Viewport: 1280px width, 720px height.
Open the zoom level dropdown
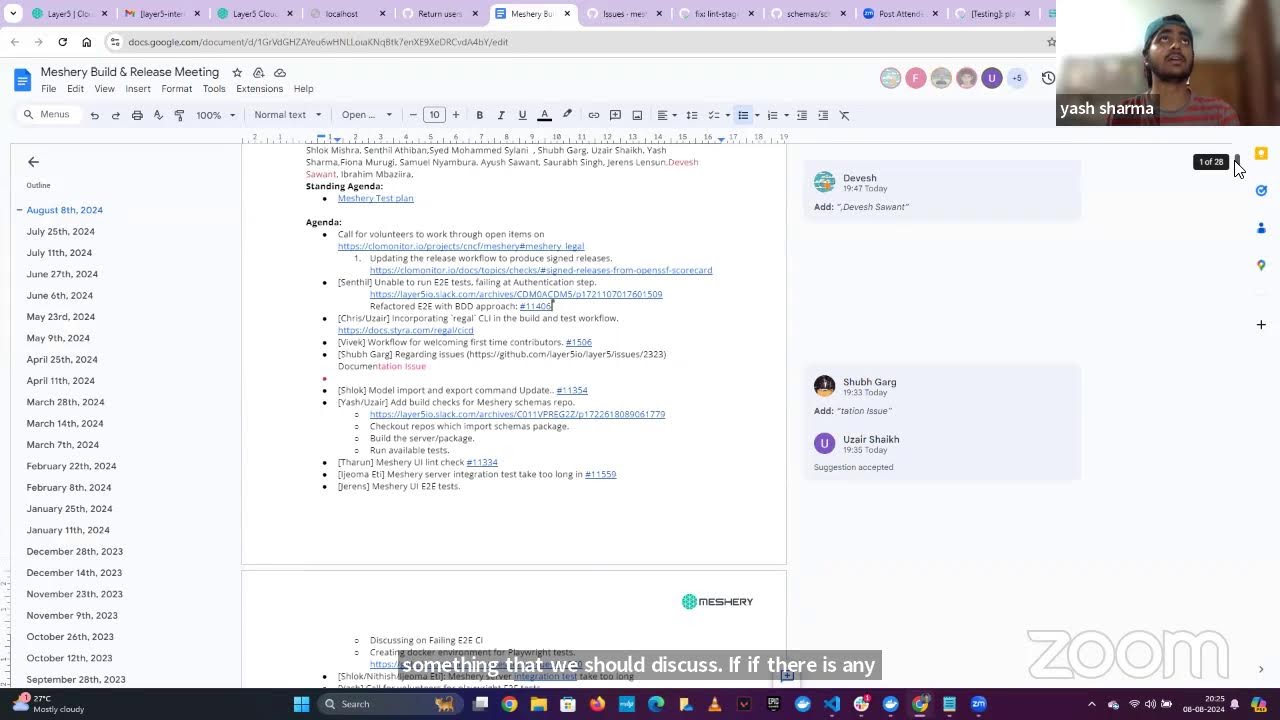click(x=215, y=115)
